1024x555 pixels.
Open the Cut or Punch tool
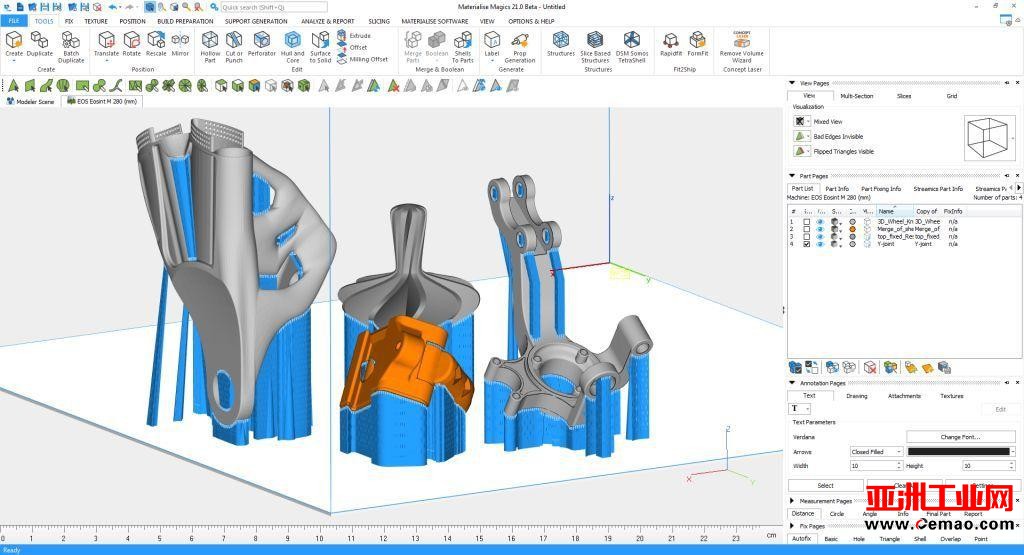pos(234,47)
